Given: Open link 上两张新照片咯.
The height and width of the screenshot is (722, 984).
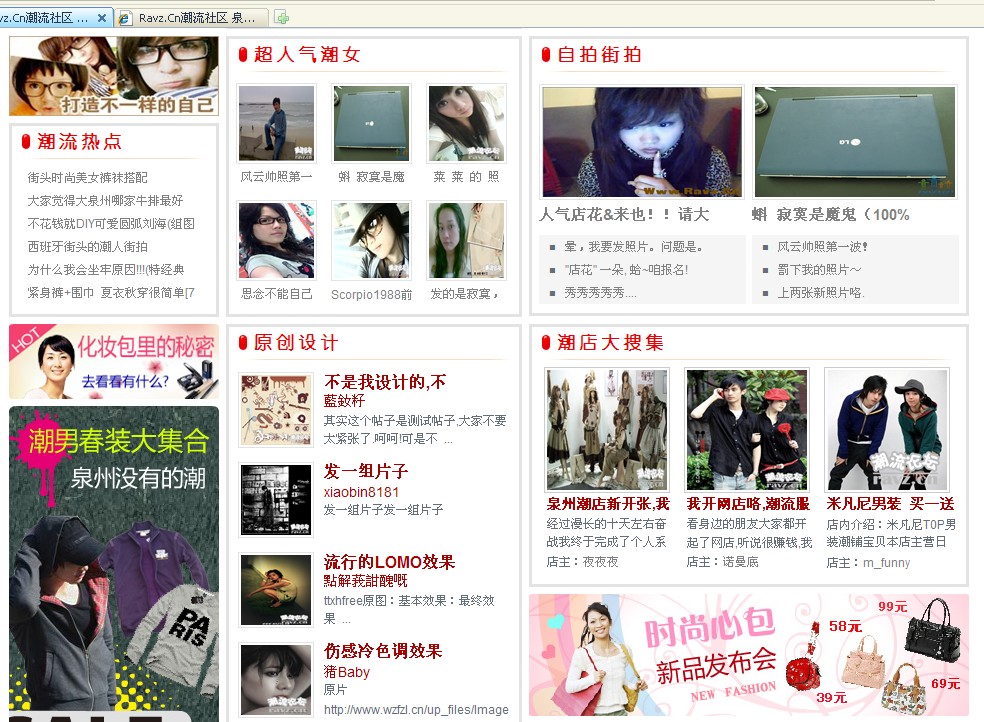Looking at the screenshot, I should click(821, 293).
